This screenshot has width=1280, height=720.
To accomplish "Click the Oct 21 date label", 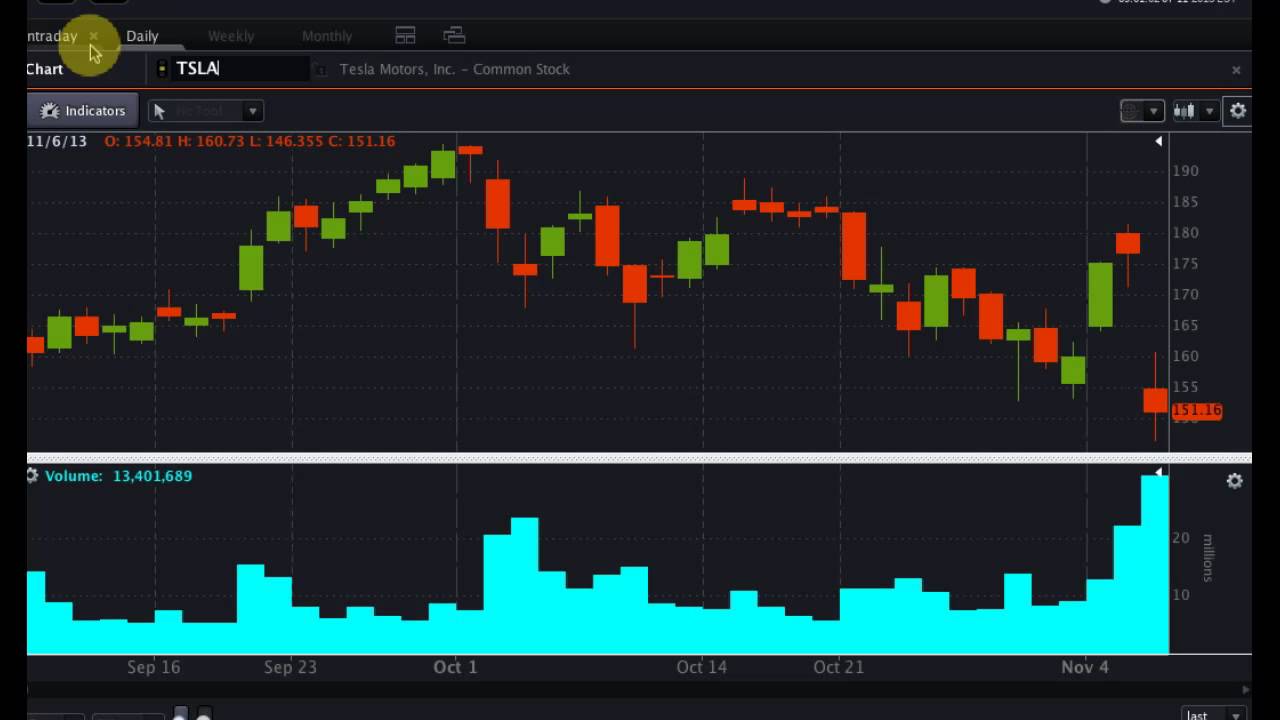I will [838, 667].
